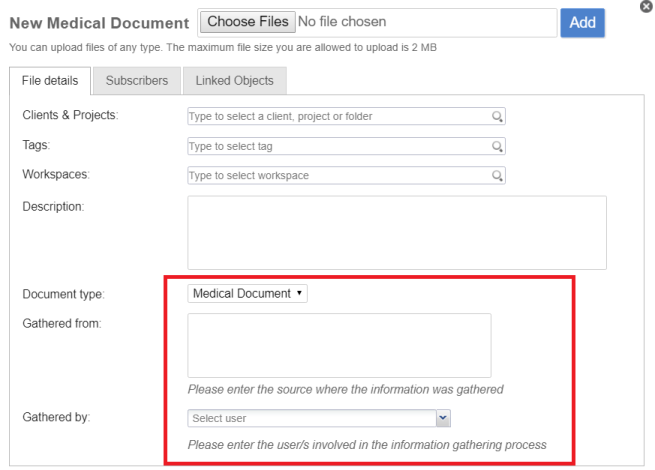
Task: Click the 'Gathered from:' label
Action: 61,323
